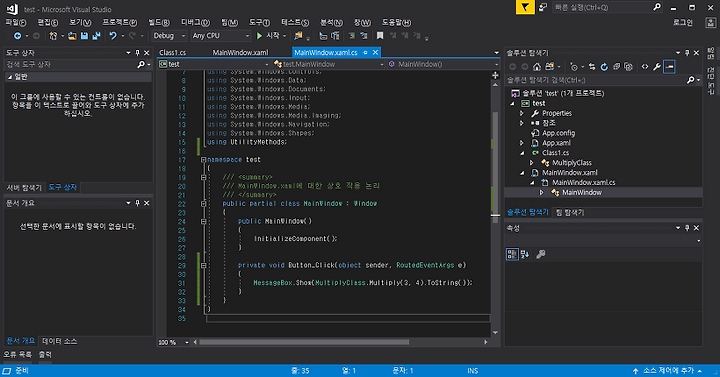Open the Debug configuration dropdown

169,36
